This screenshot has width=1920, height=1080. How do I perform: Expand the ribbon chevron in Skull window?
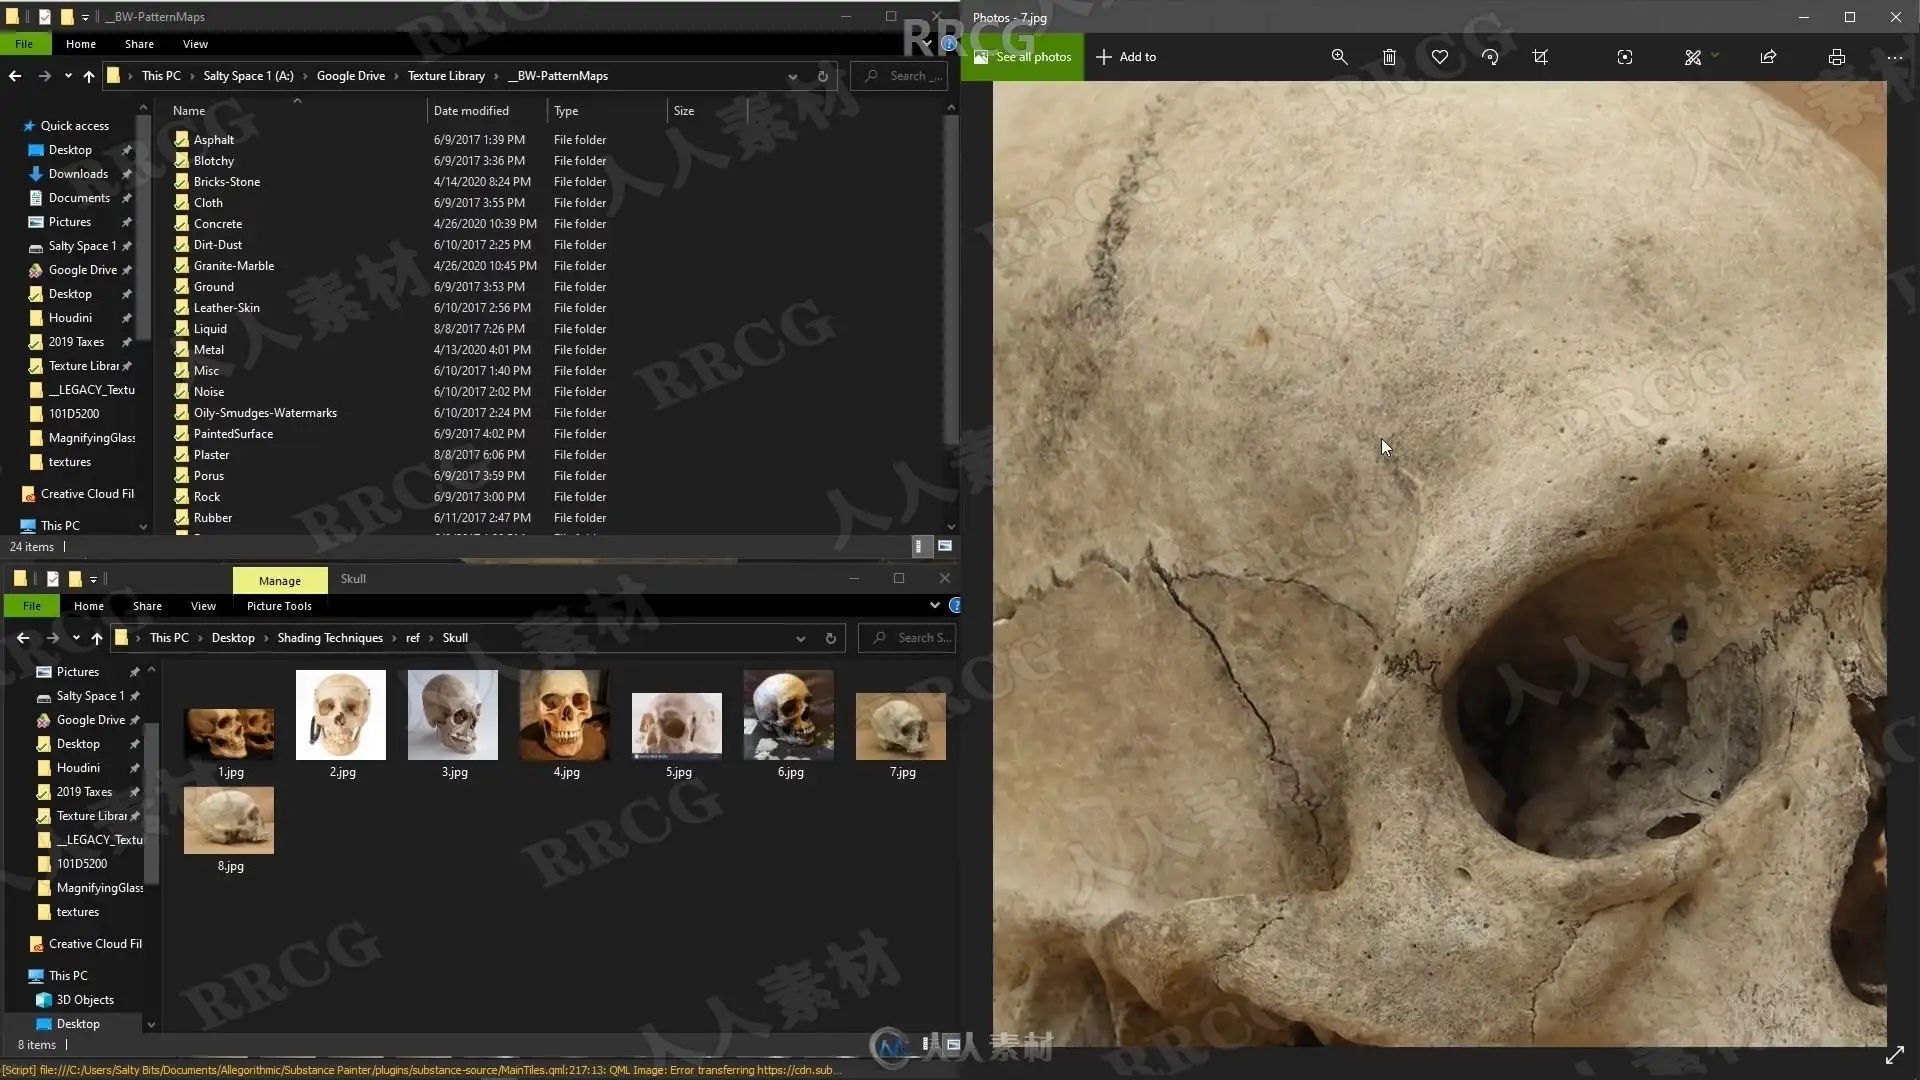(x=934, y=605)
